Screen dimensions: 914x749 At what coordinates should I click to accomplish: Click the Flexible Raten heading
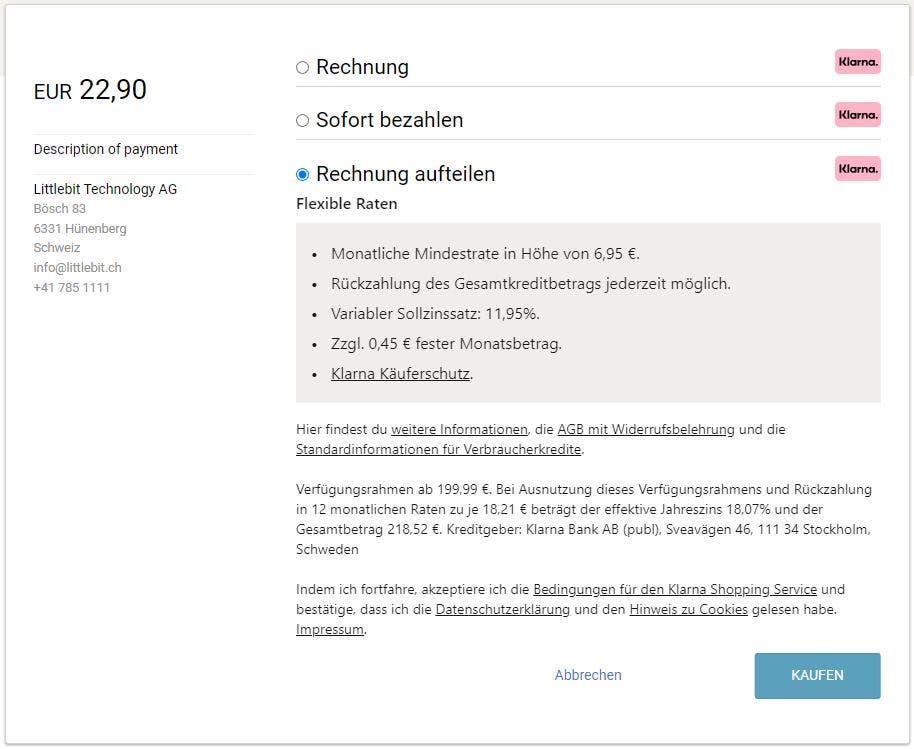coord(347,204)
